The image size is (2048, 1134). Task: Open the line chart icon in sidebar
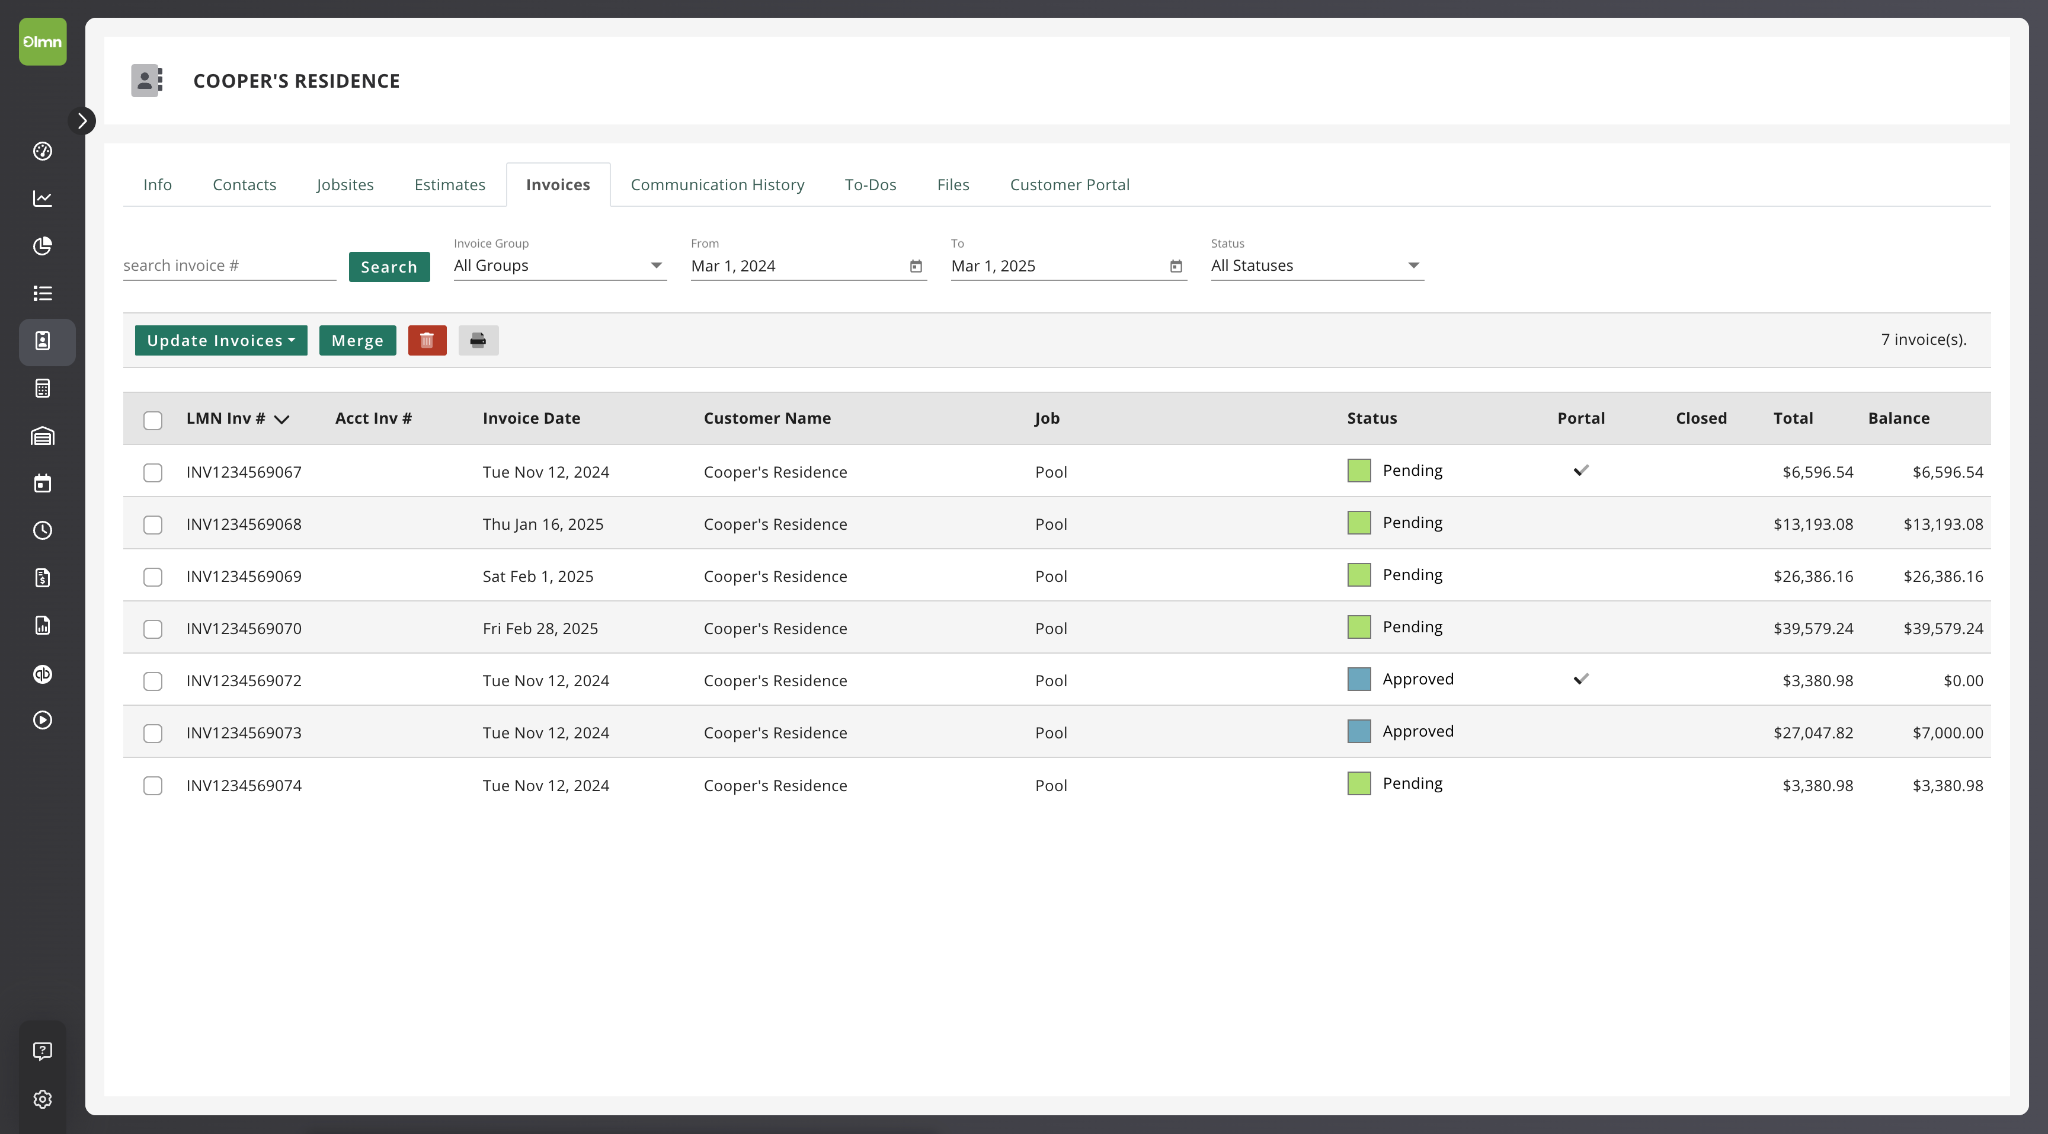click(43, 198)
